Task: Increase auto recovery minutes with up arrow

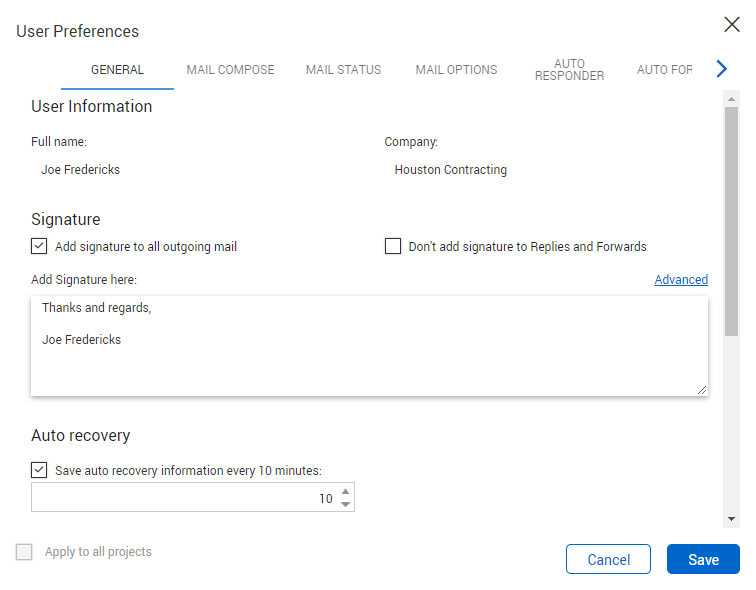Action: pos(346,491)
